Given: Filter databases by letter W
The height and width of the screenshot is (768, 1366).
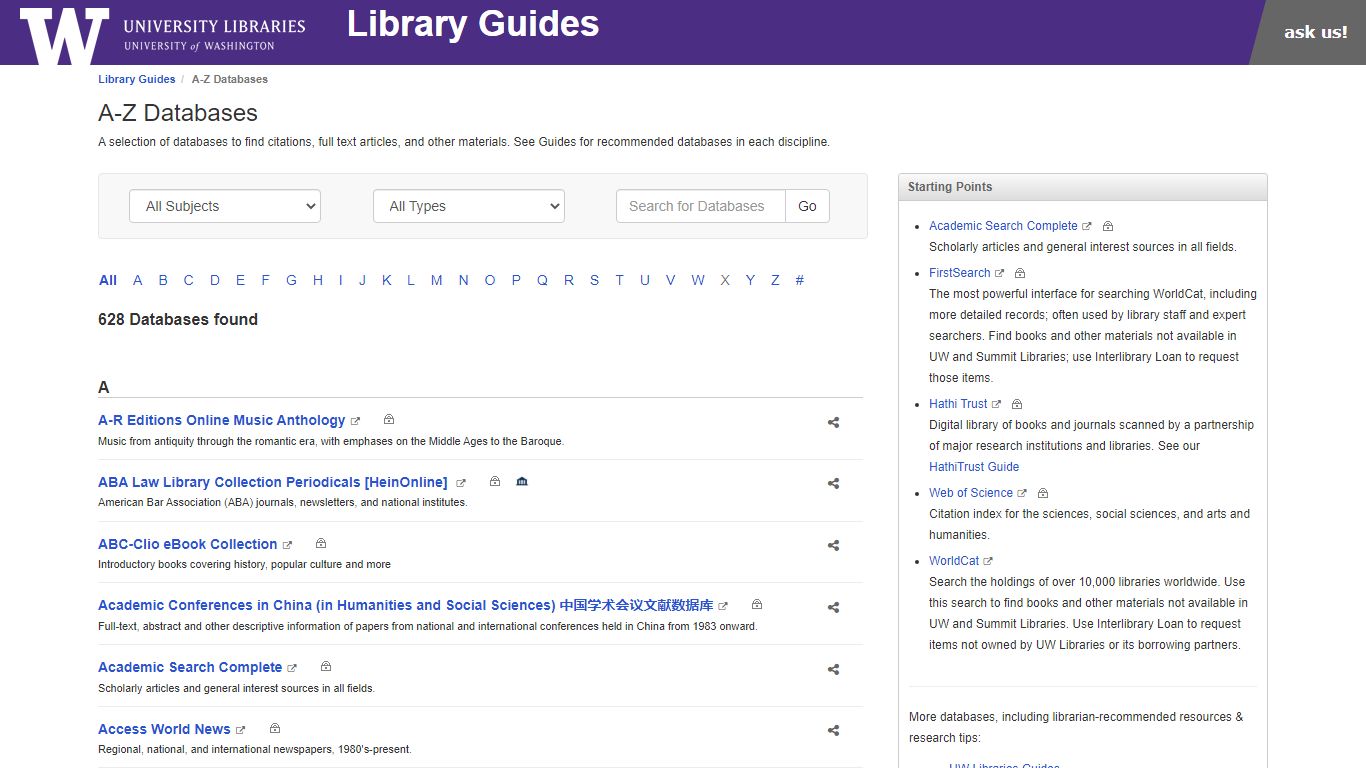Looking at the screenshot, I should (x=698, y=280).
